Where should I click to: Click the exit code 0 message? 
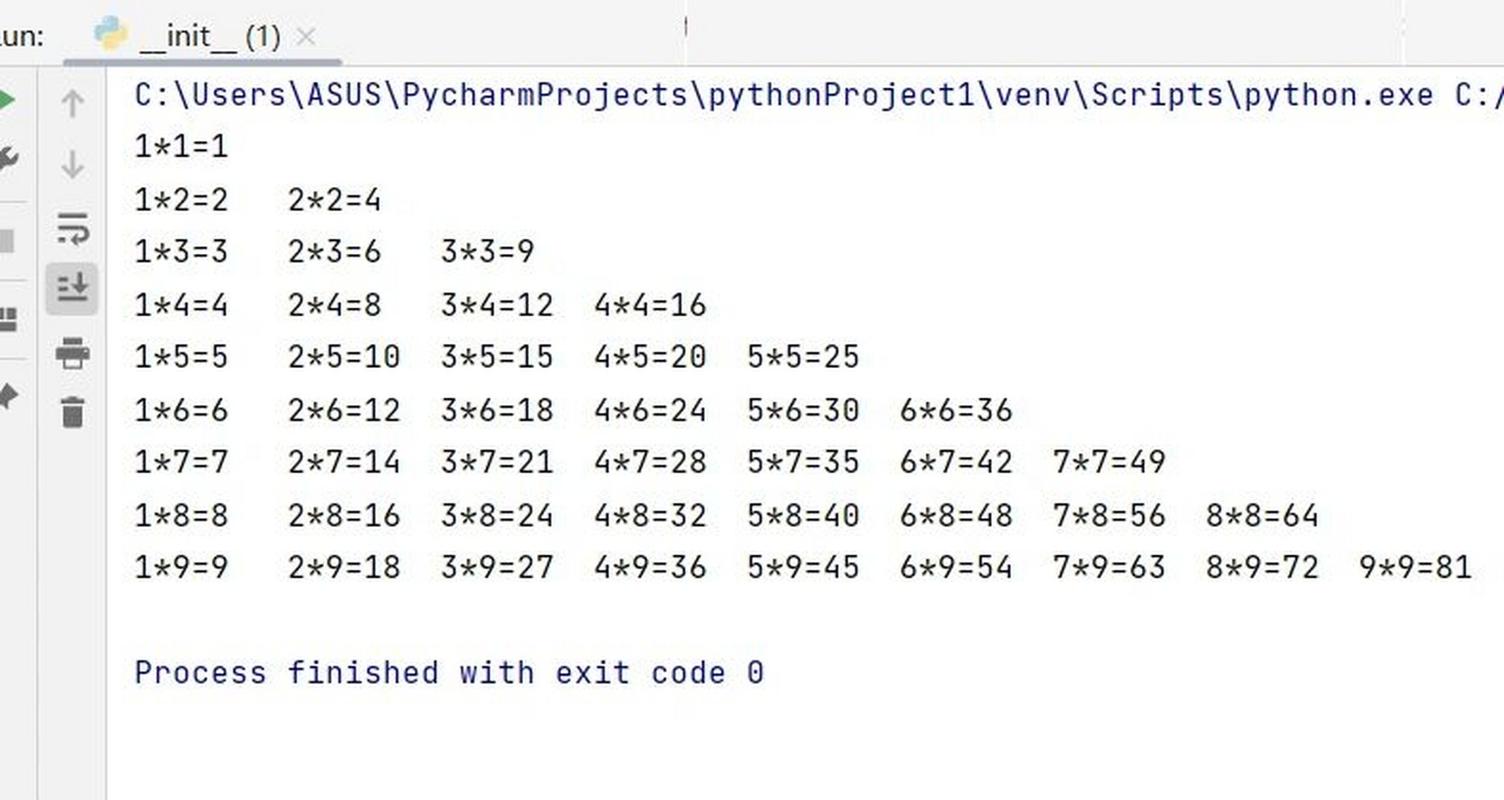tap(450, 672)
